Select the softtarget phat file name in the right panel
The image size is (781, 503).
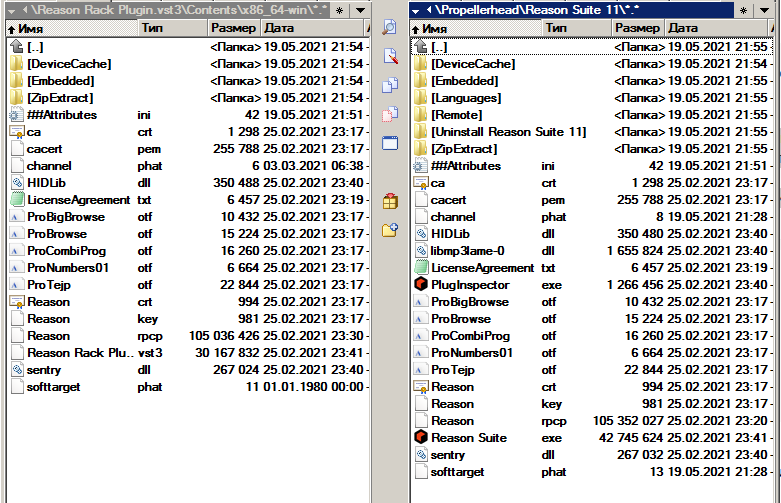[457, 472]
